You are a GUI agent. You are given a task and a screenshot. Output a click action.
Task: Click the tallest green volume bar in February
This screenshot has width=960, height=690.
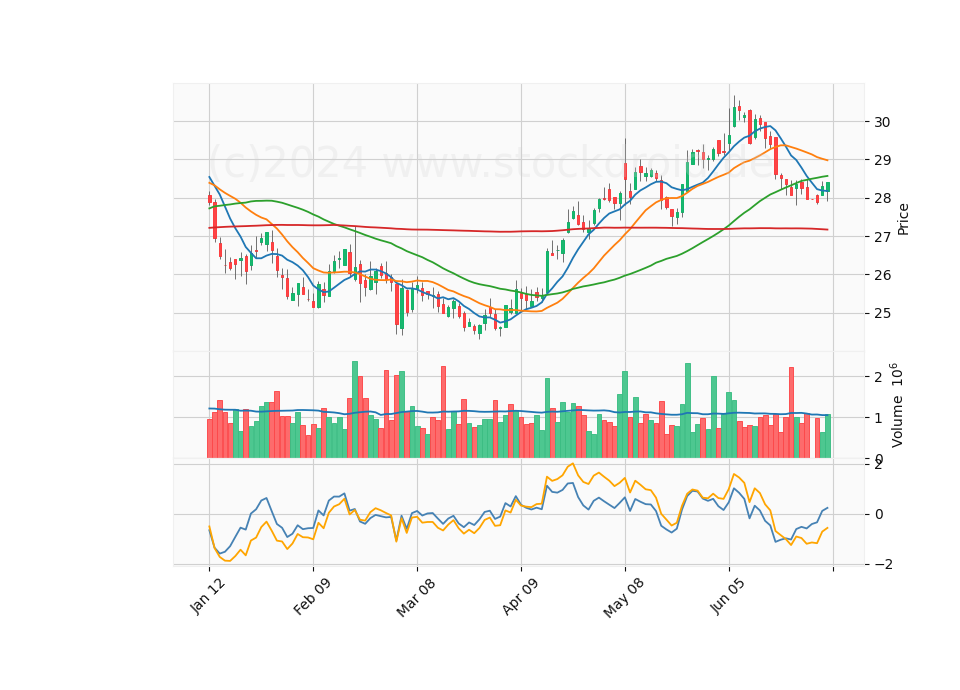(x=355, y=410)
